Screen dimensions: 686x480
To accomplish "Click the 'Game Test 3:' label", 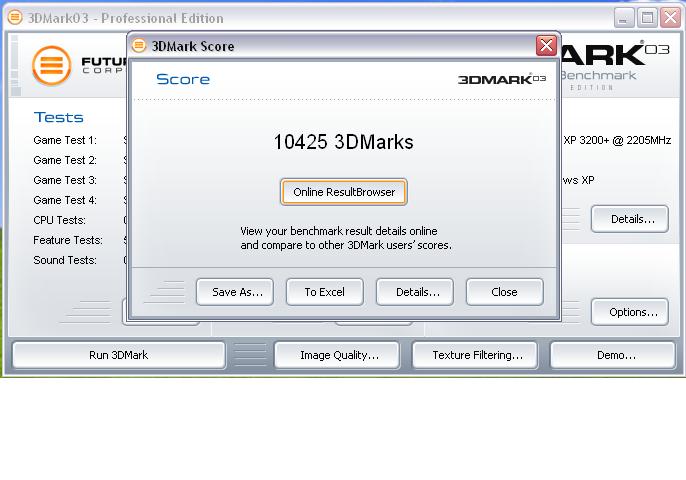I will point(65,180).
